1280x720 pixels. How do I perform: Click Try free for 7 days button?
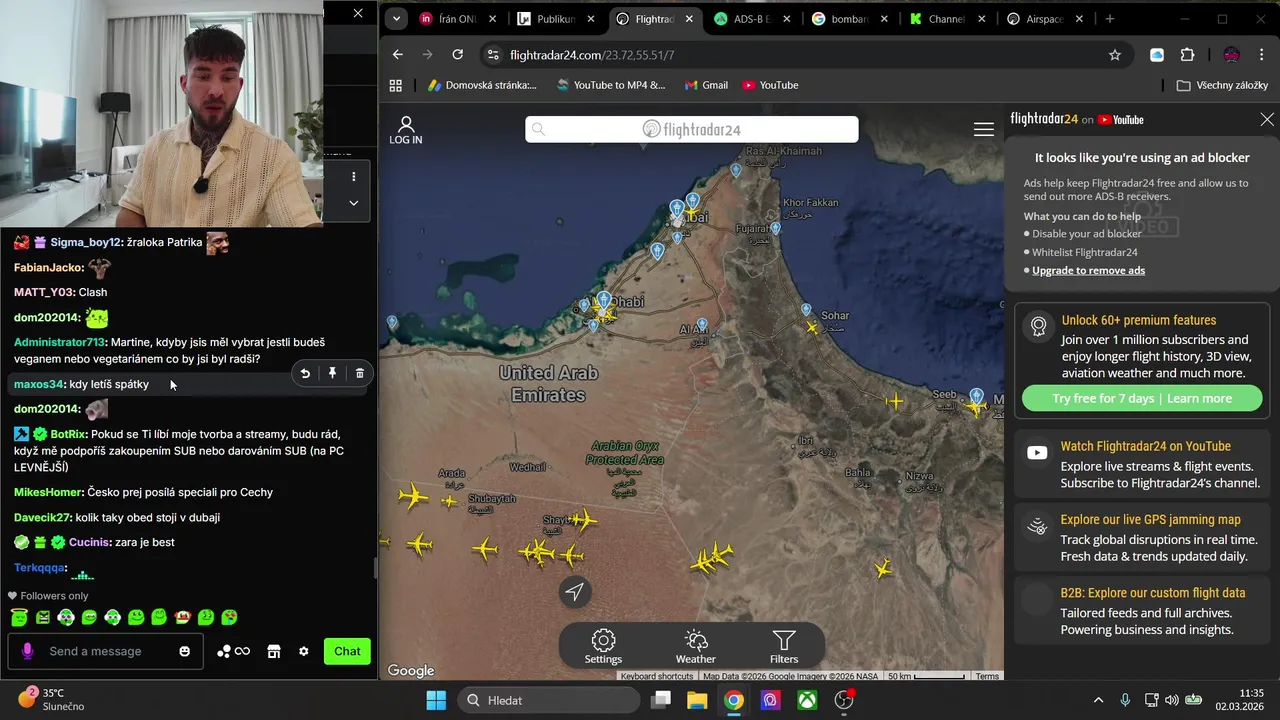(x=1142, y=398)
